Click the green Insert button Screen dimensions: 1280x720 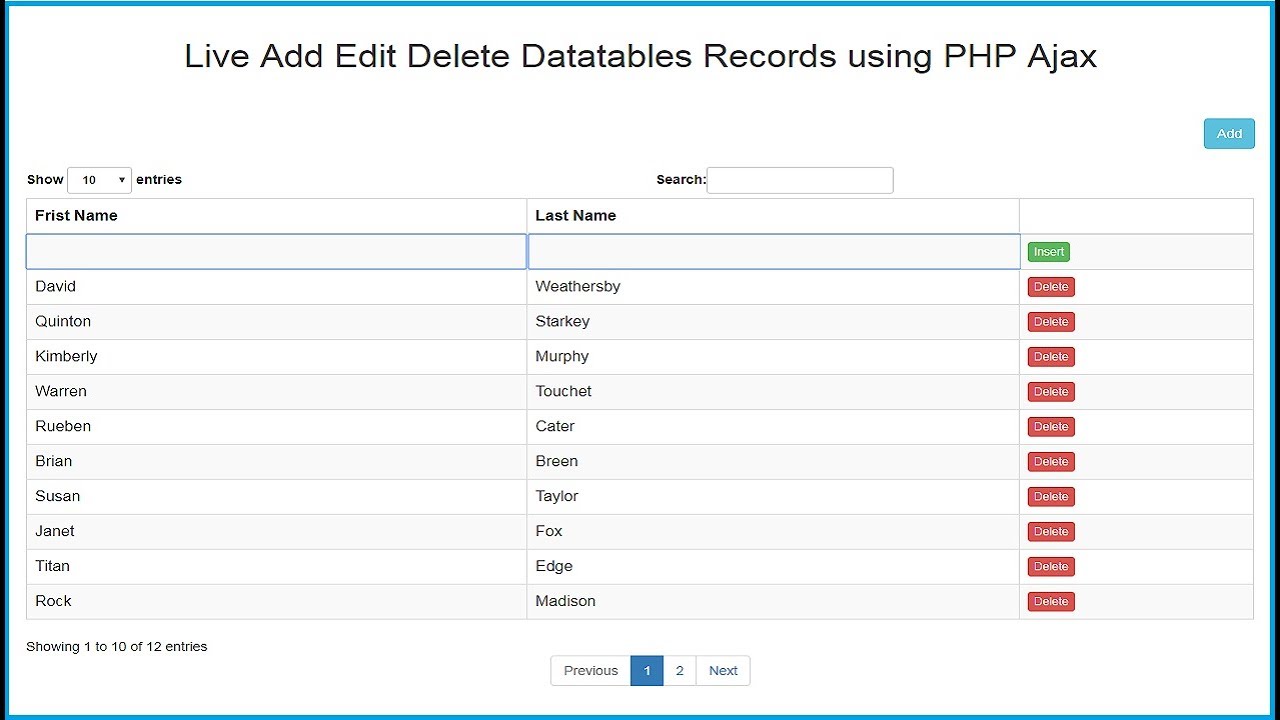coord(1048,252)
